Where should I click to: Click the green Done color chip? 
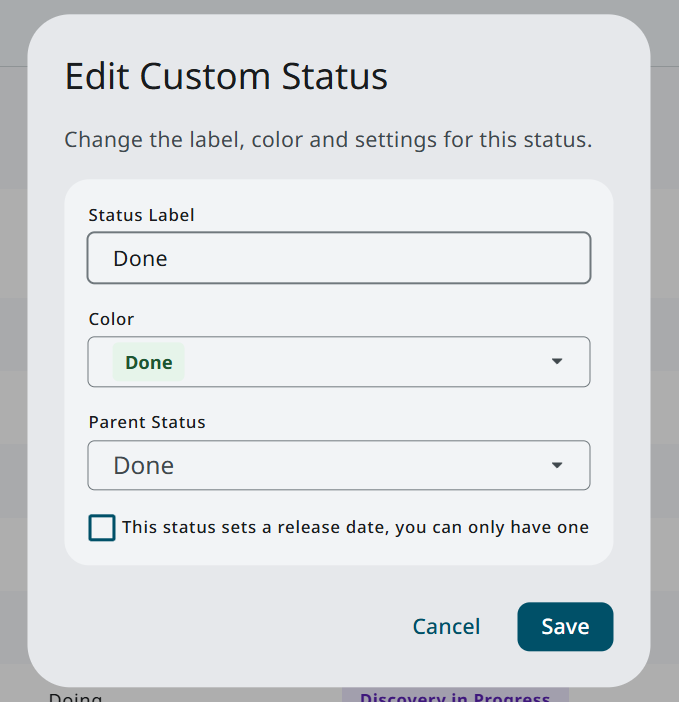(148, 362)
